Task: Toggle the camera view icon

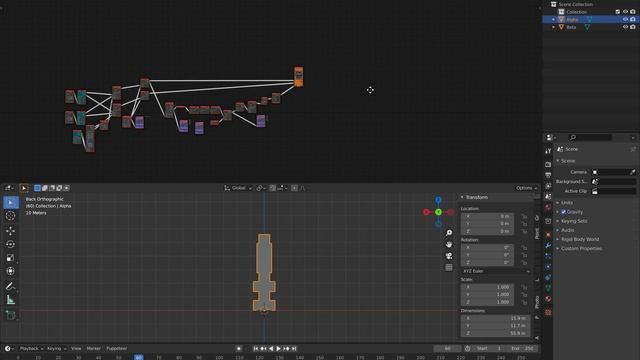Action: pyautogui.click(x=449, y=256)
